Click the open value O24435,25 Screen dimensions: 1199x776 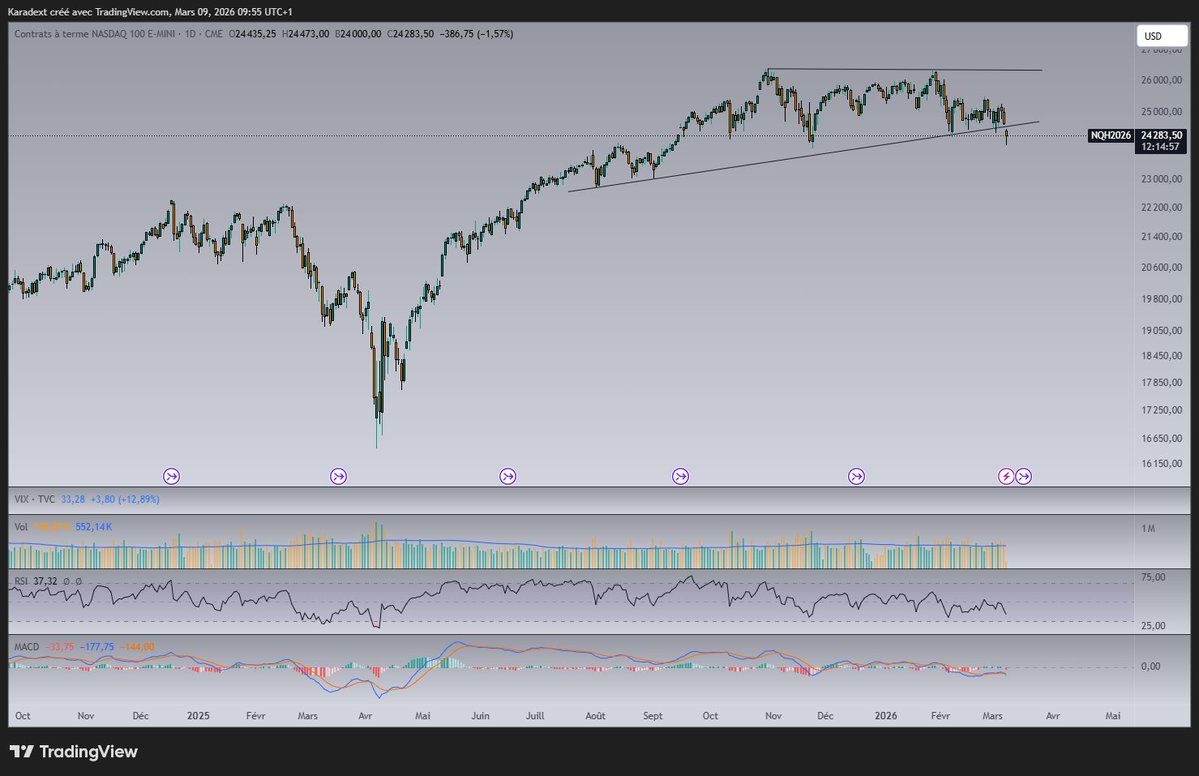tap(252, 34)
